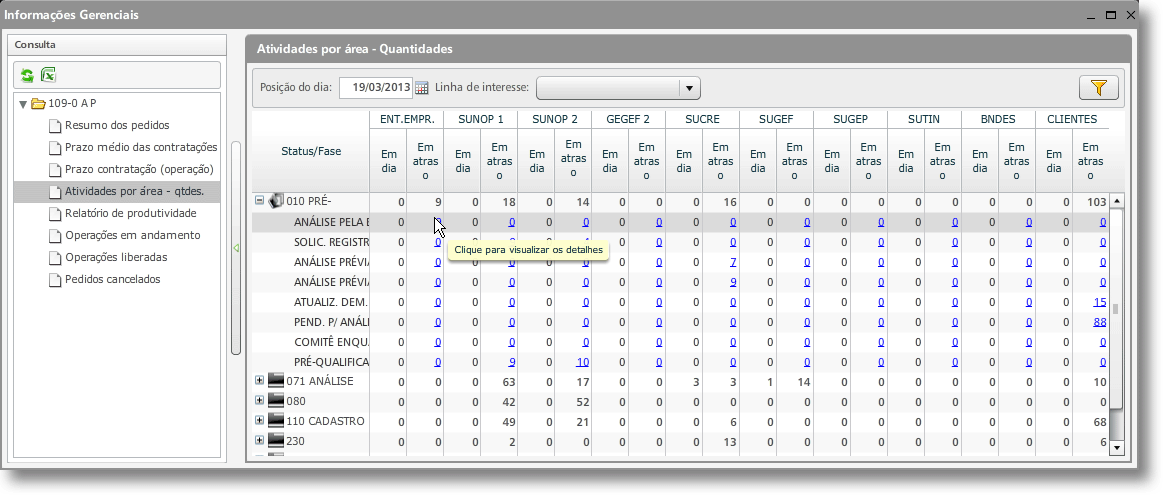Click the SUNOP 1 column header
The width and height of the screenshot is (1163, 495).
pos(481,119)
